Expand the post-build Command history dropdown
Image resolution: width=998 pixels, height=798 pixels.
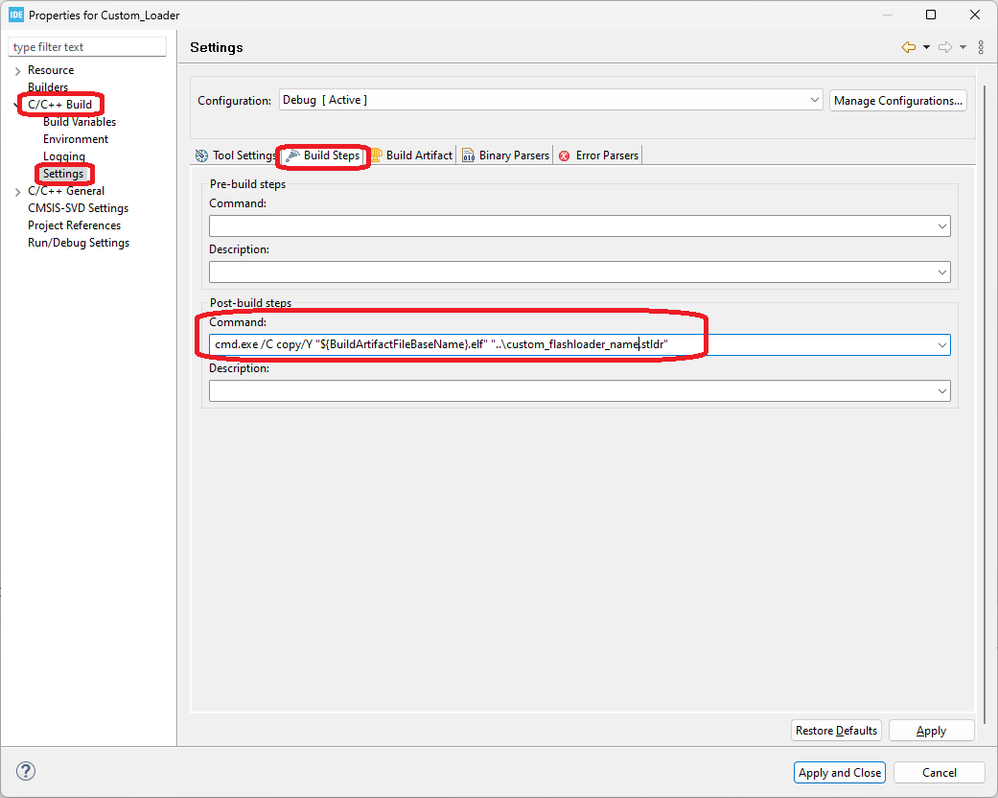942,345
